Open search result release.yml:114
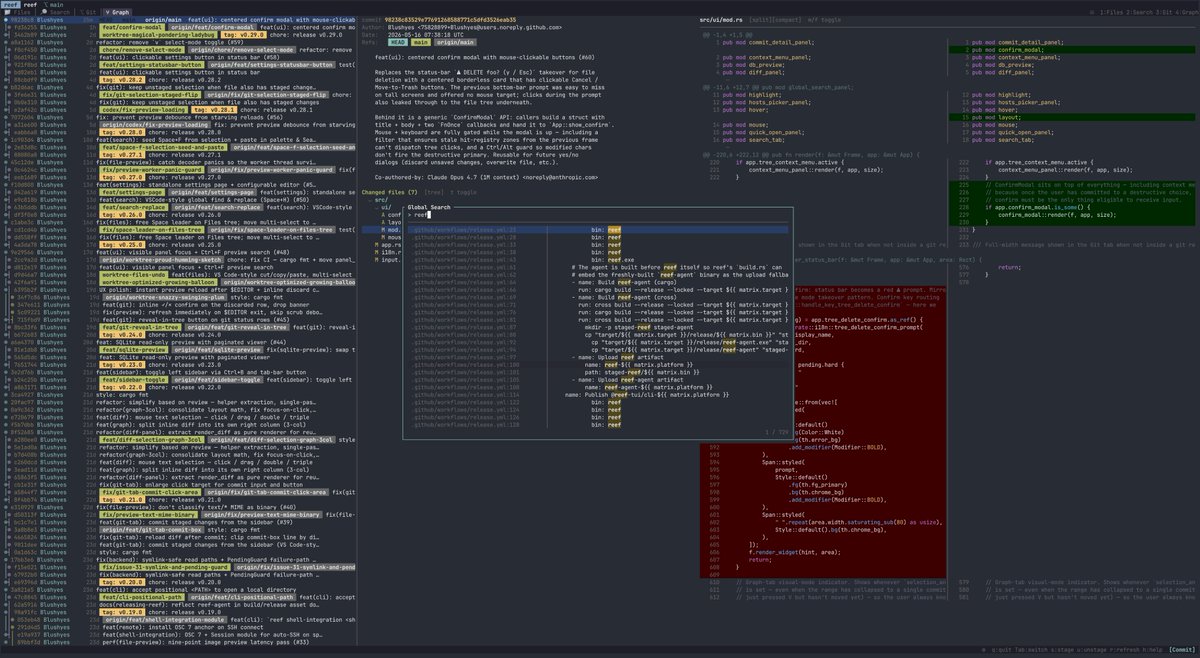Viewport: 1200px width, 658px height. pyautogui.click(x=465, y=395)
